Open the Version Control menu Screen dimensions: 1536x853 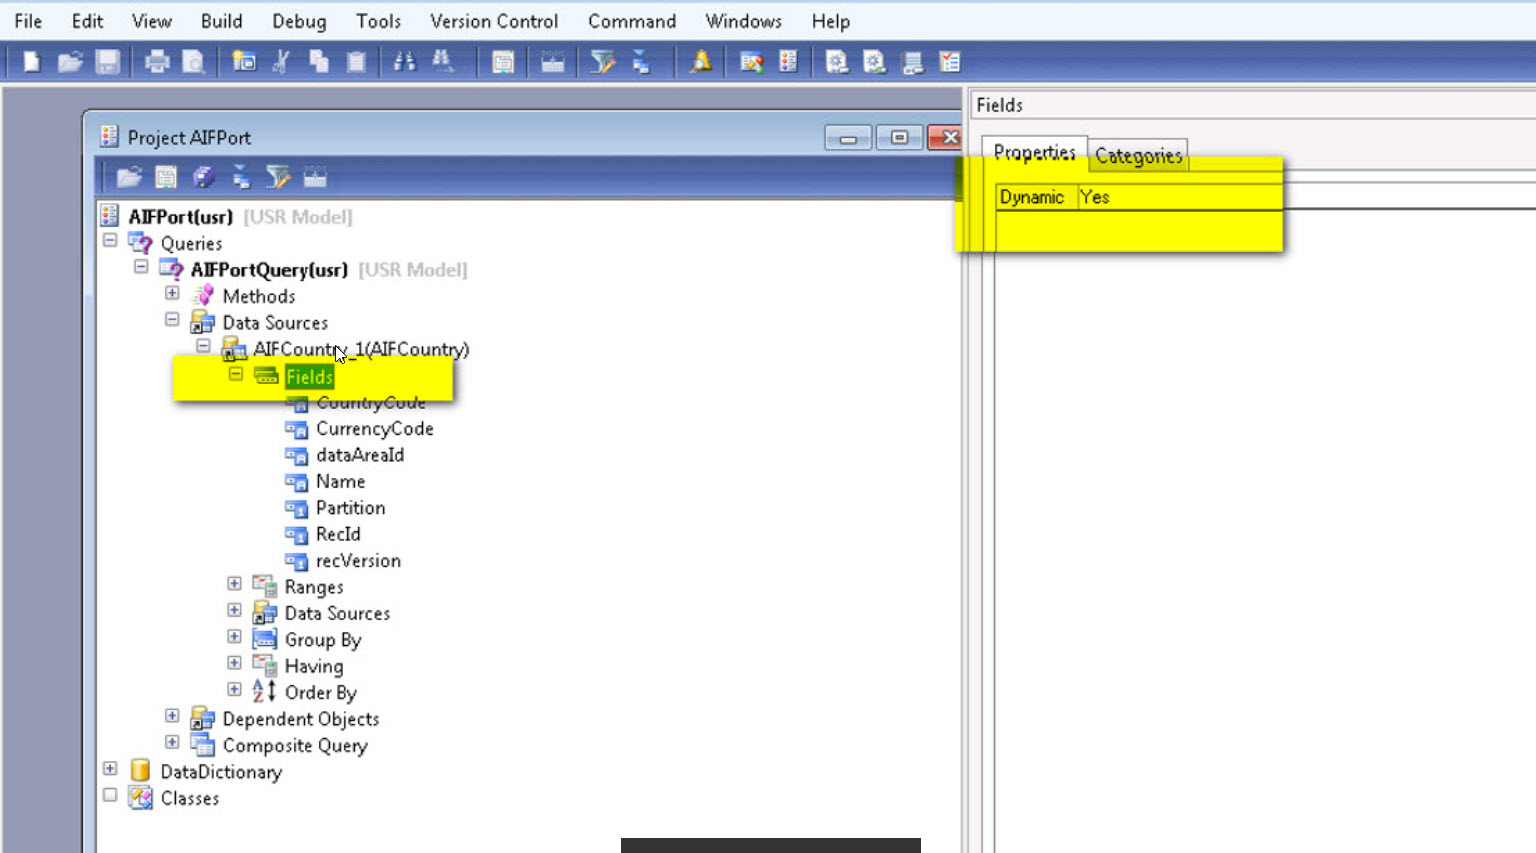coord(494,21)
